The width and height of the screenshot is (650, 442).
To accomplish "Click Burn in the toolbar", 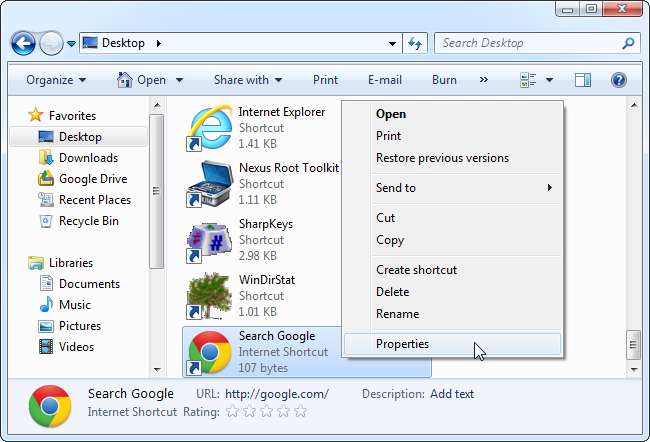I will tap(444, 80).
